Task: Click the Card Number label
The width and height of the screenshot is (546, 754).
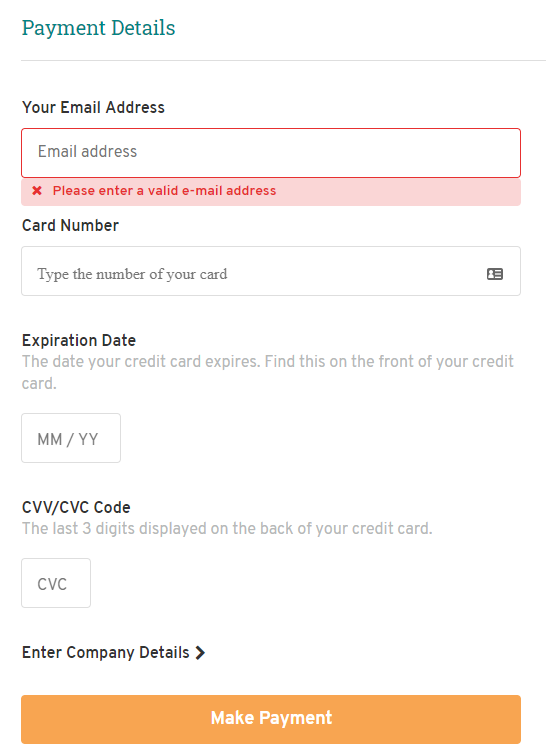Action: (x=70, y=226)
